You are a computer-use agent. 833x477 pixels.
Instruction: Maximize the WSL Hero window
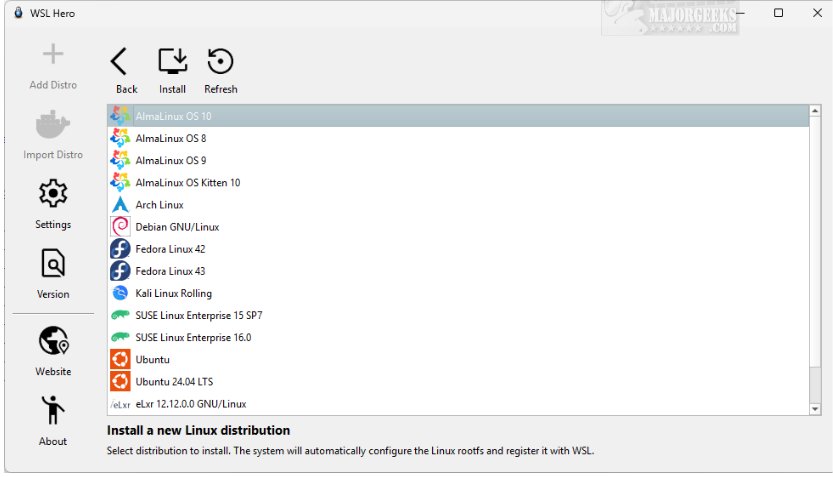[x=778, y=13]
